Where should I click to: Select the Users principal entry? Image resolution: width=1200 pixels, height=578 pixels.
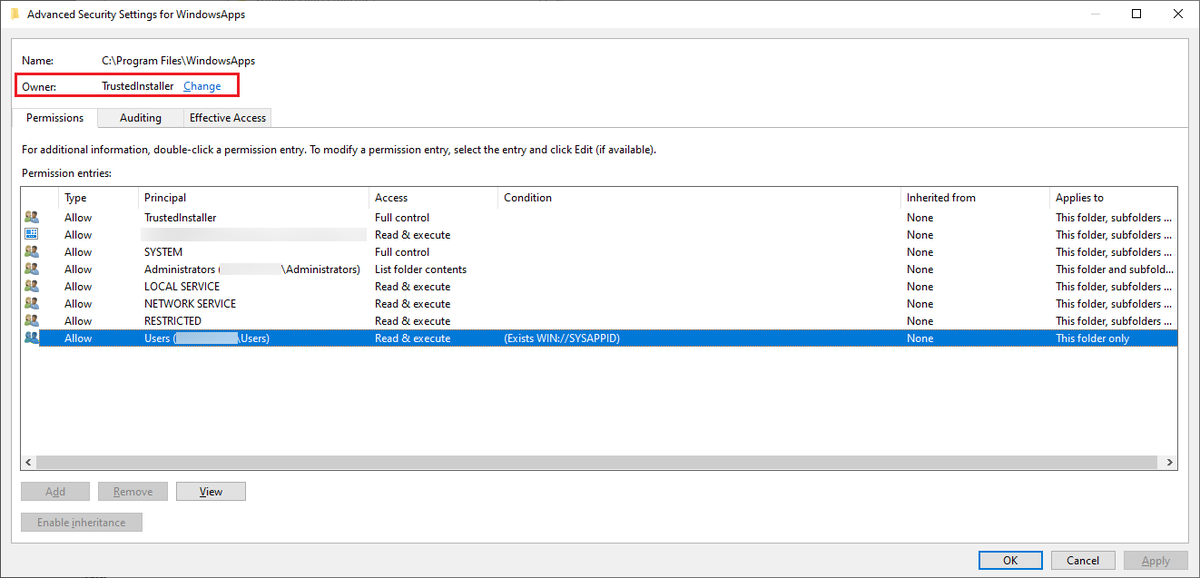click(x=207, y=338)
